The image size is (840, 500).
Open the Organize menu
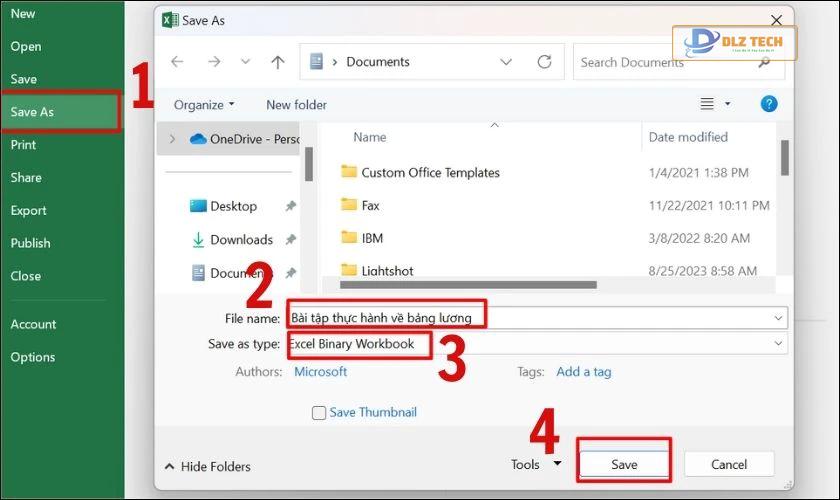point(204,105)
